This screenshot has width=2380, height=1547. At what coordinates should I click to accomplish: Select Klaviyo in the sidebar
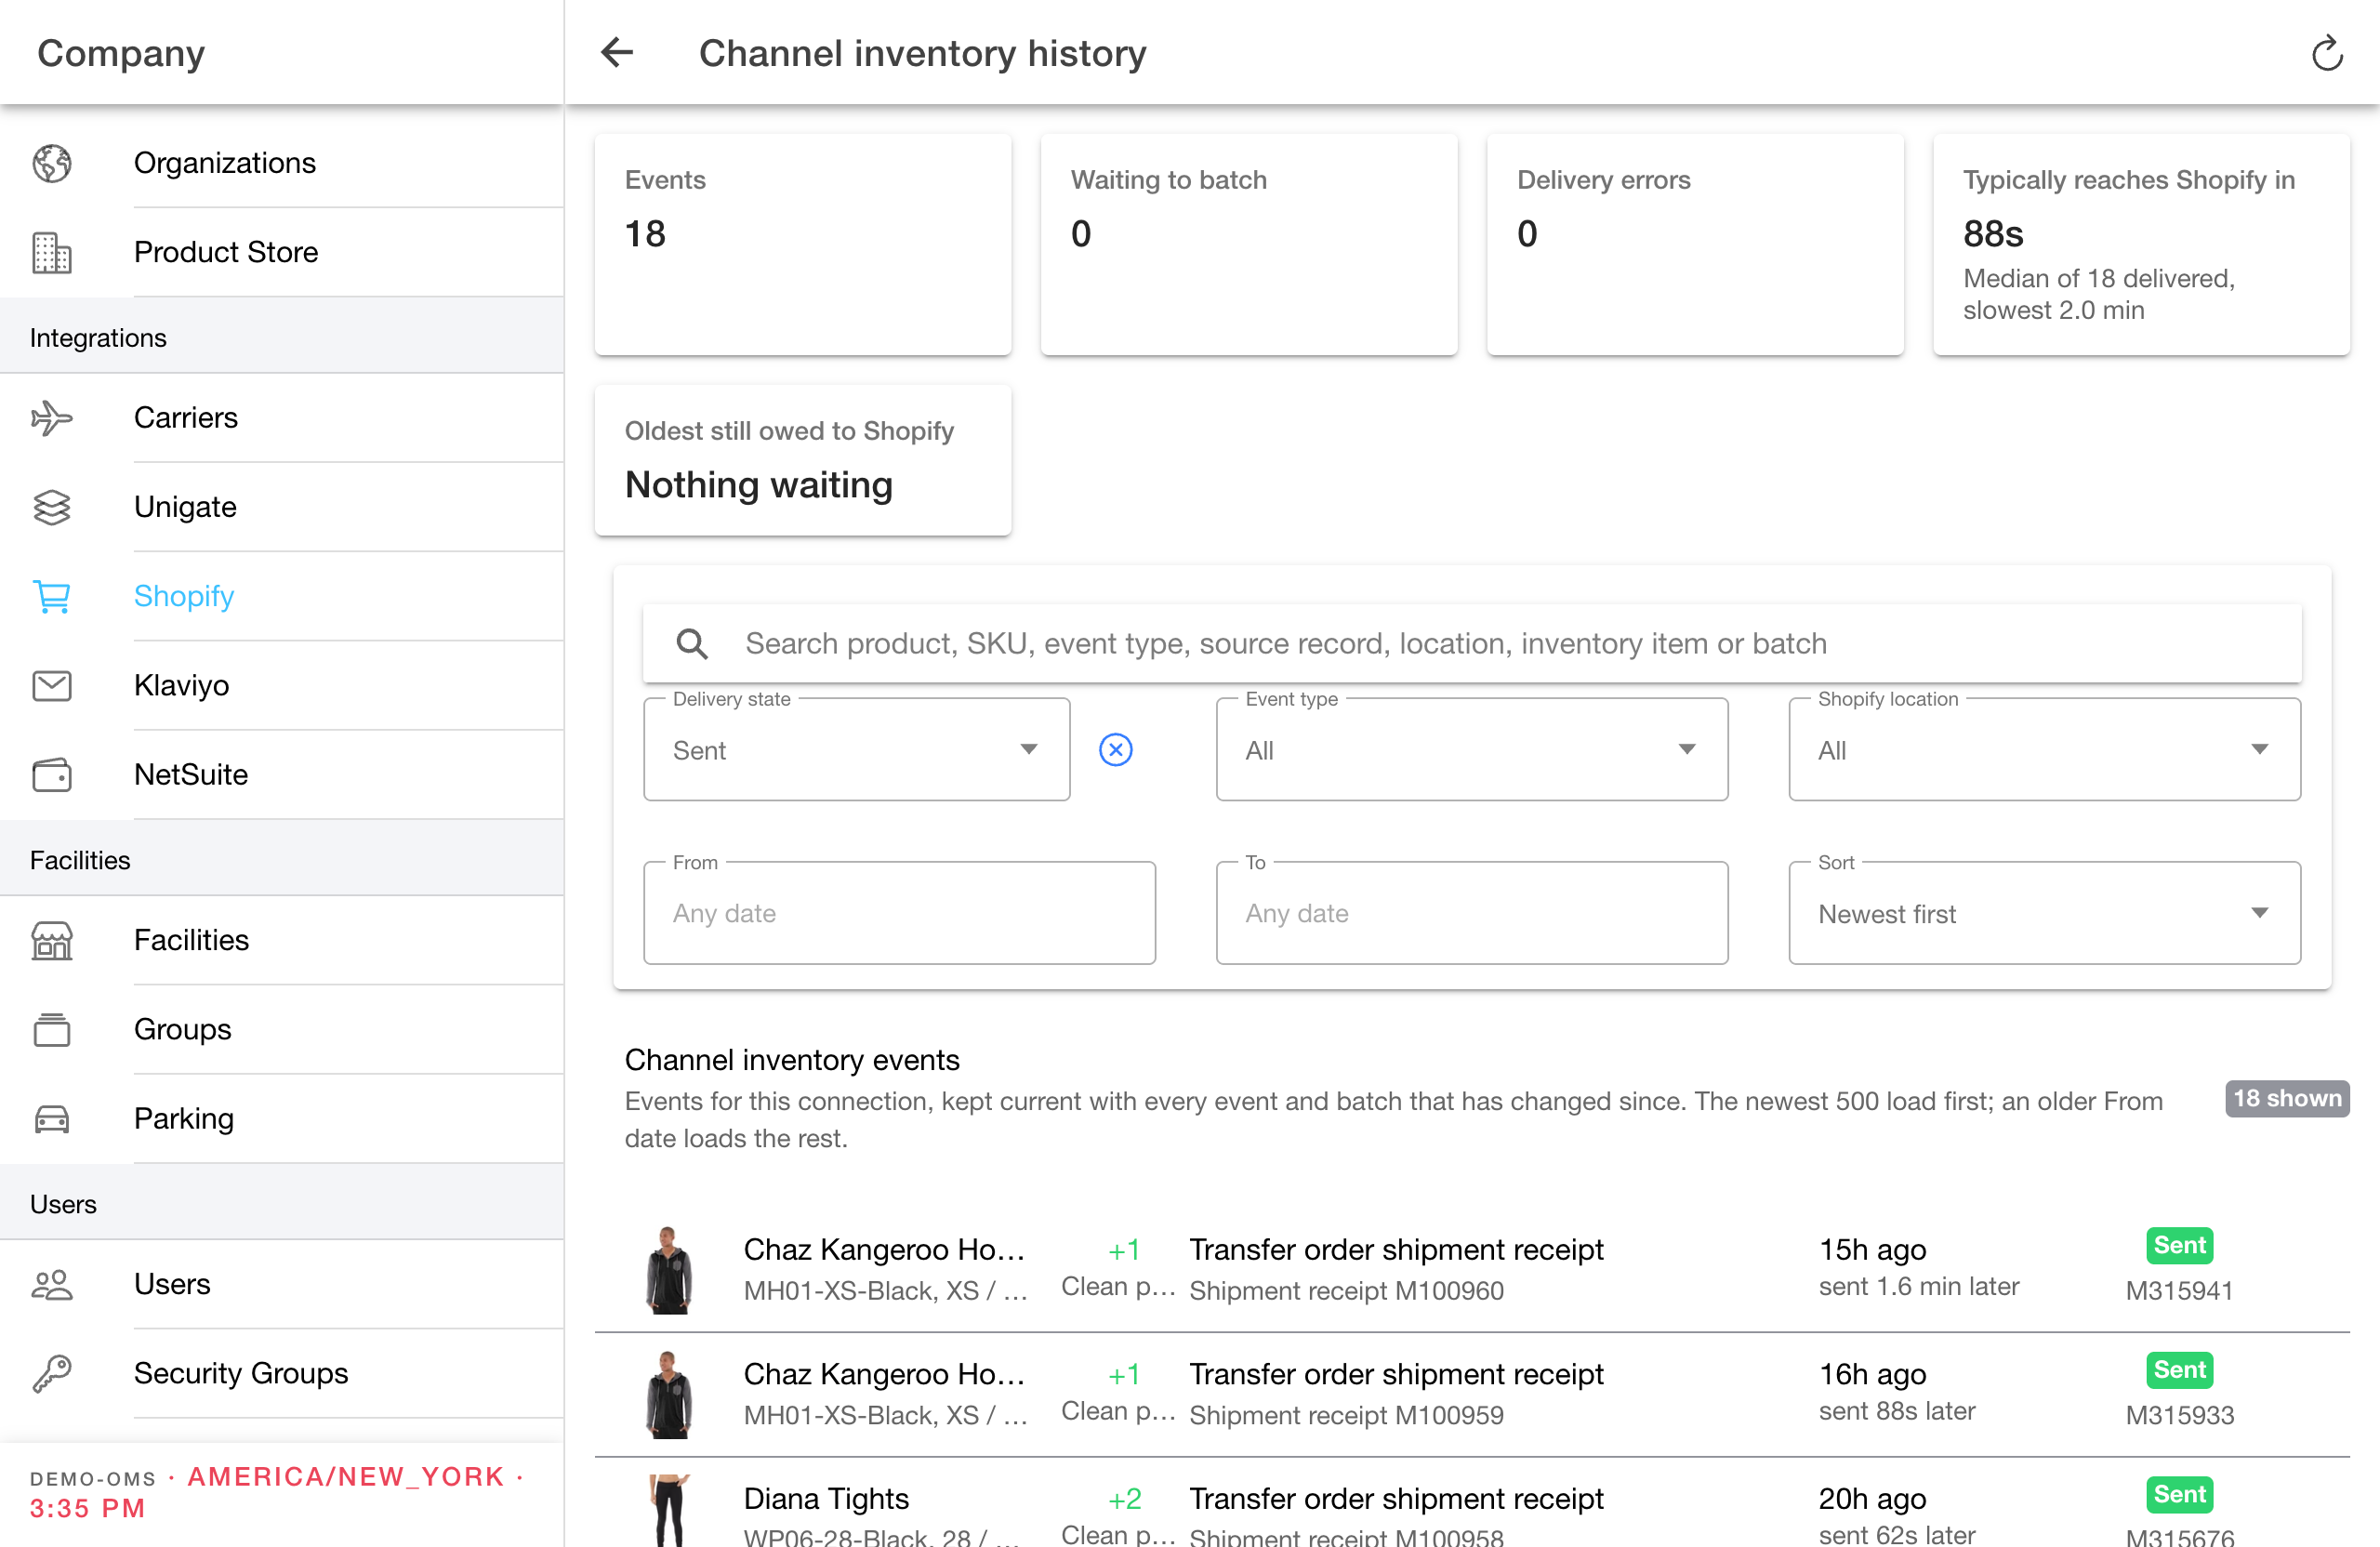282,685
